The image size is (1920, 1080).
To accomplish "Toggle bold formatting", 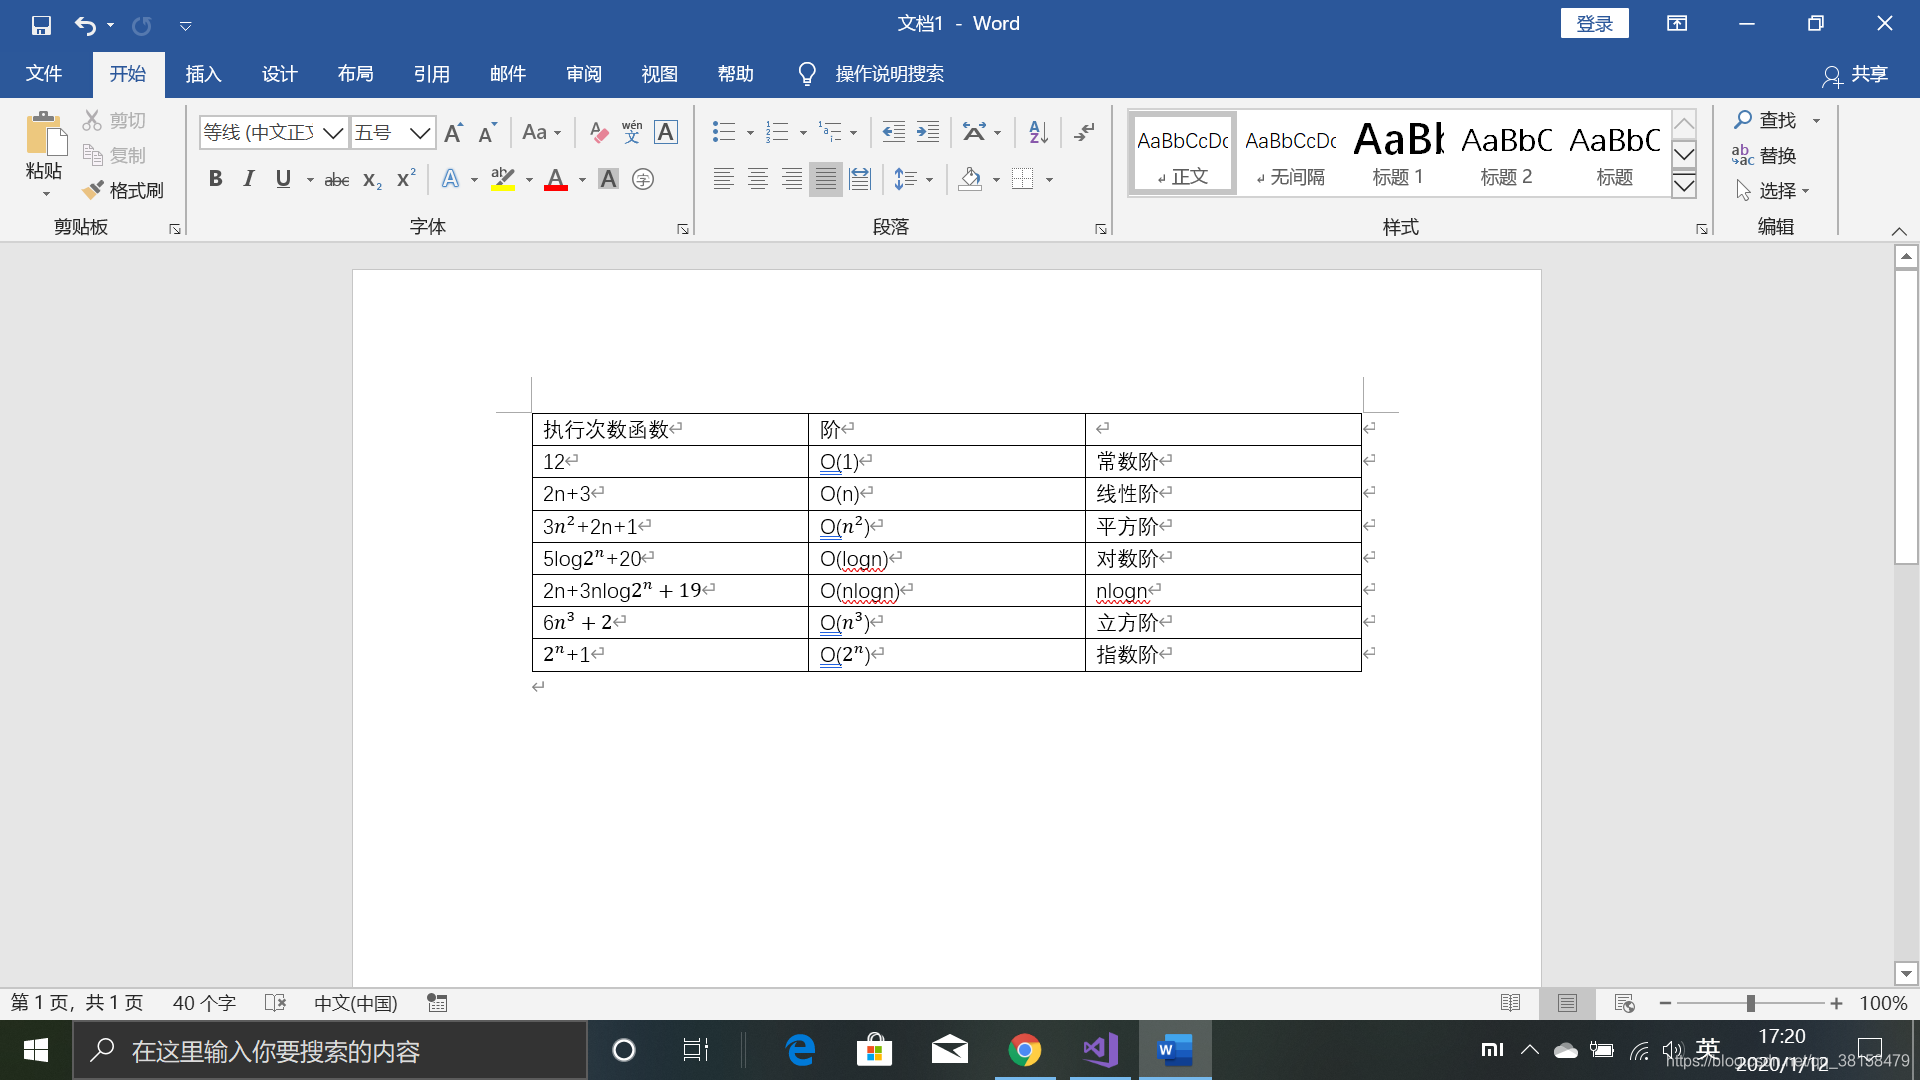I will pyautogui.click(x=215, y=179).
